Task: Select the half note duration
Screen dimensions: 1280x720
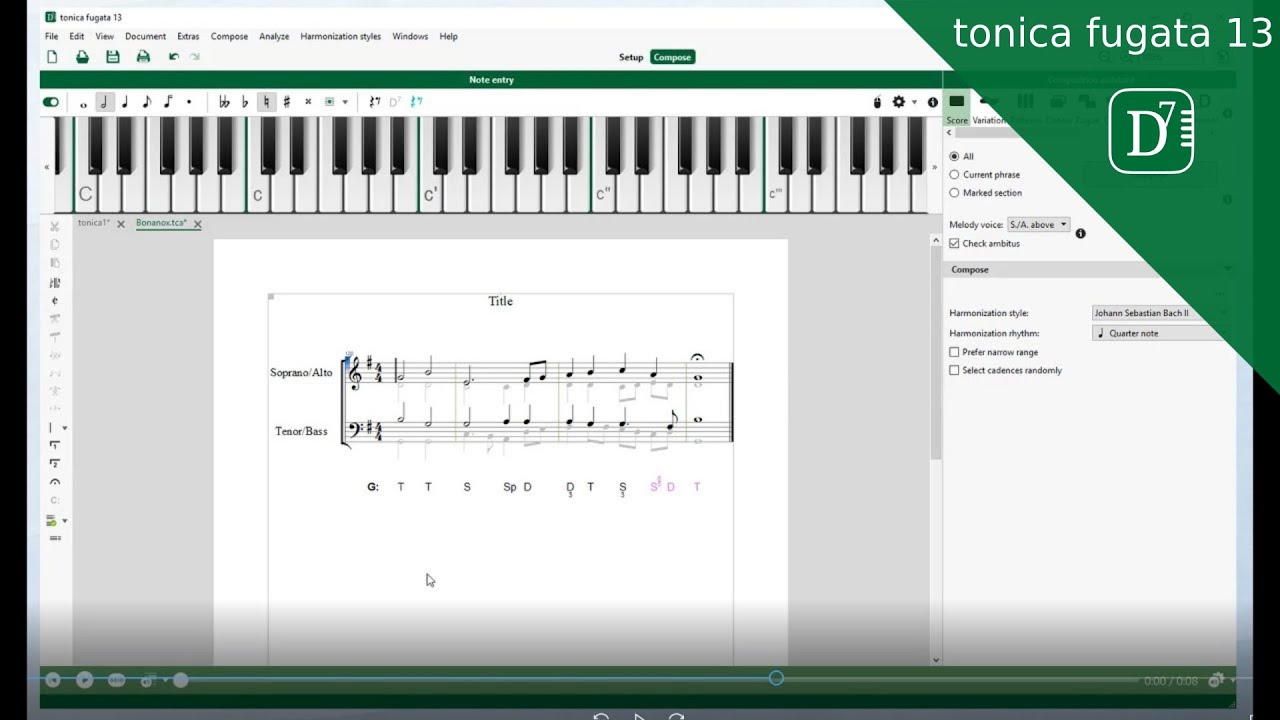Action: tap(104, 102)
